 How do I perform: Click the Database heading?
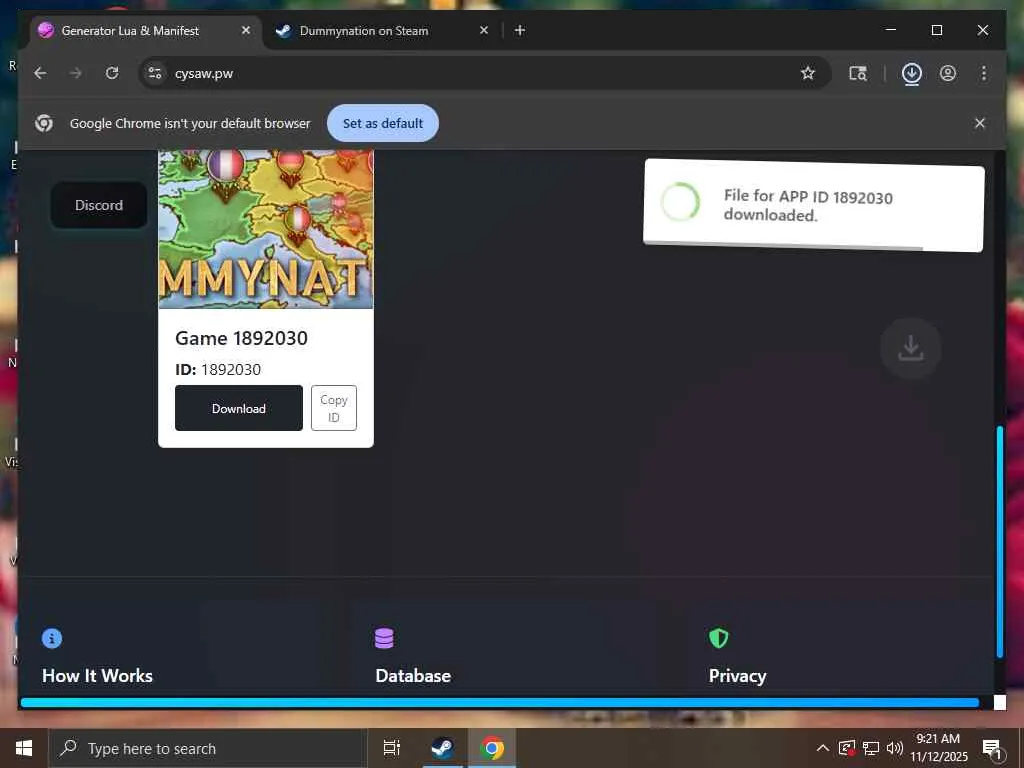[413, 675]
